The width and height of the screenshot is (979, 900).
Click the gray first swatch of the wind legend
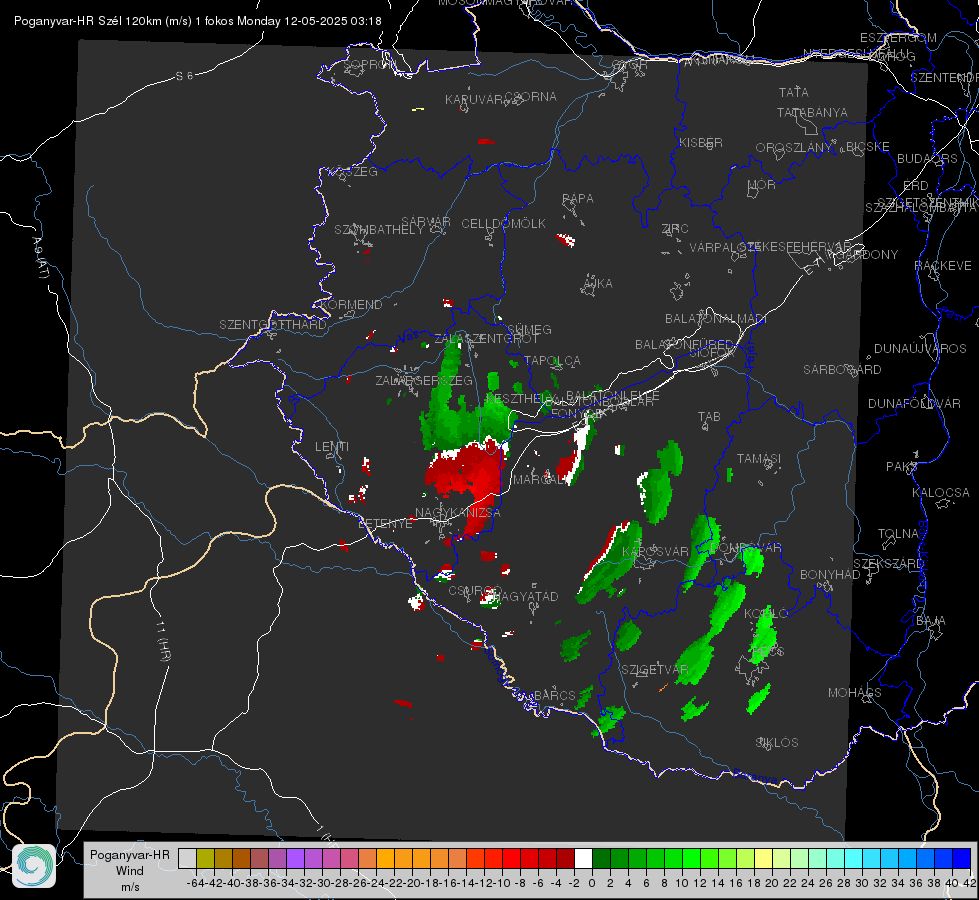coord(187,858)
